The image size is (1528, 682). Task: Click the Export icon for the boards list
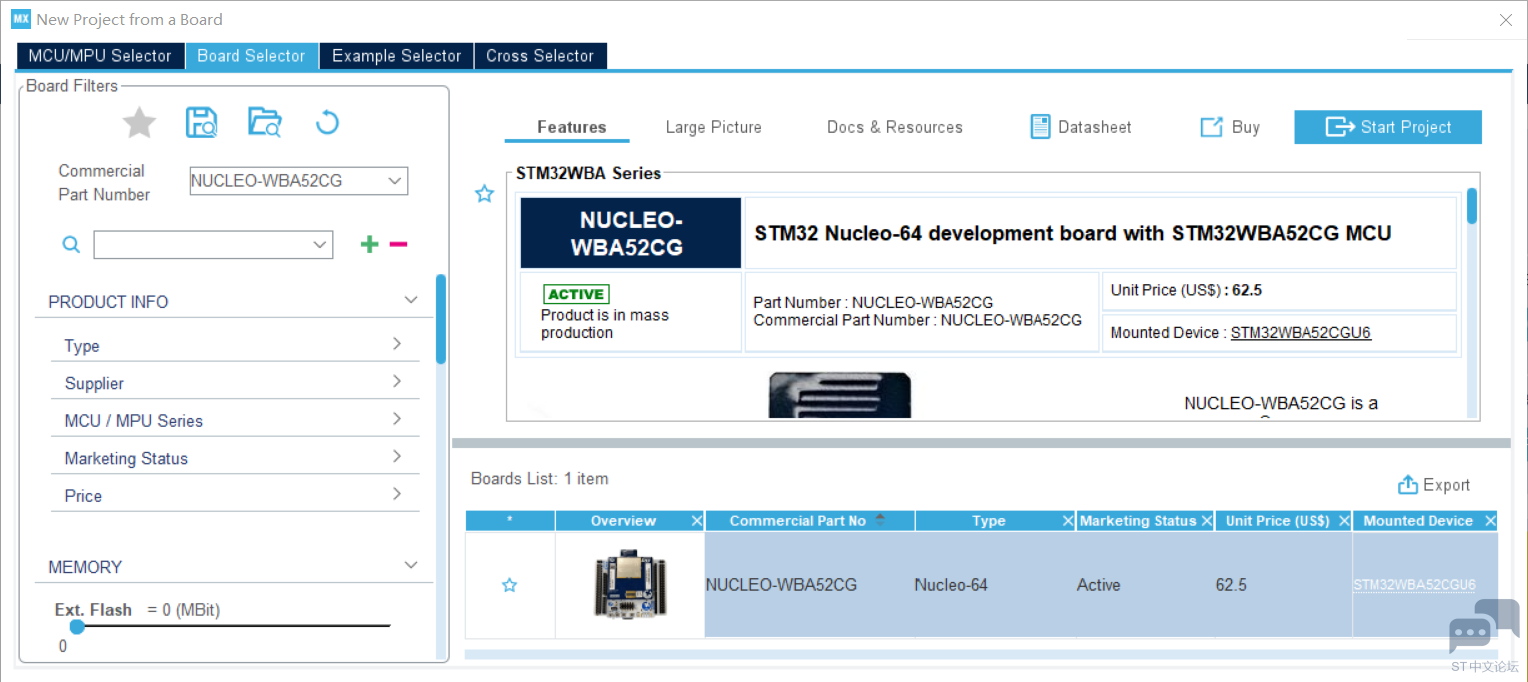pyautogui.click(x=1408, y=485)
